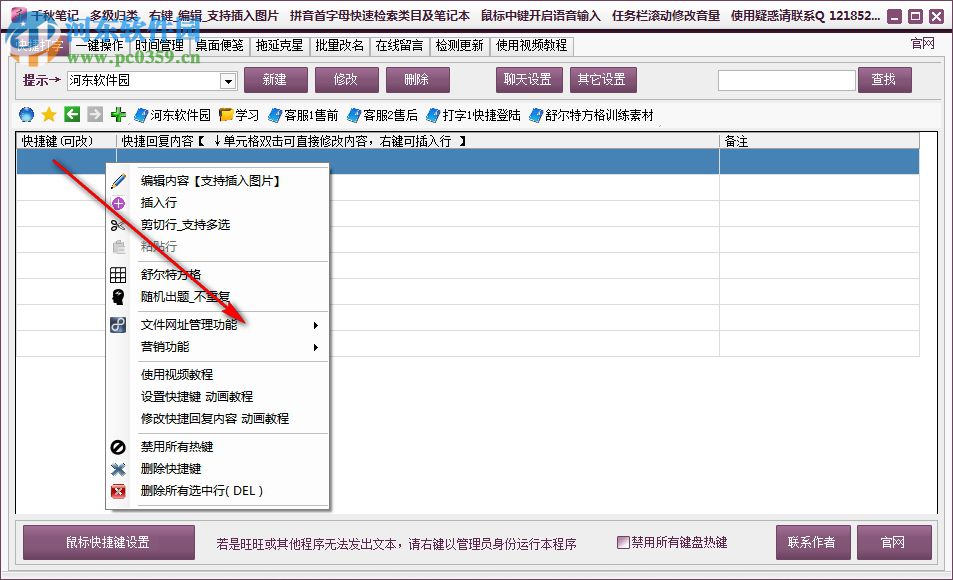Click the 新建 button
Screen dimensions: 953x580
(275, 79)
